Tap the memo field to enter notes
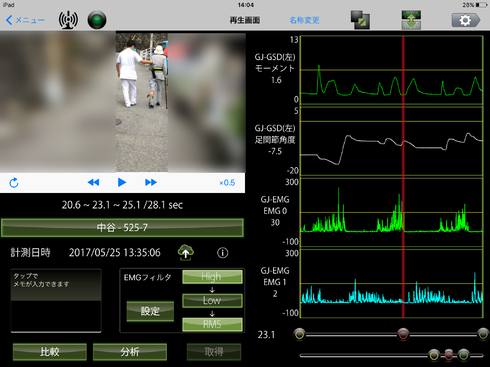Viewport: 490px width, 367px height. (x=56, y=301)
